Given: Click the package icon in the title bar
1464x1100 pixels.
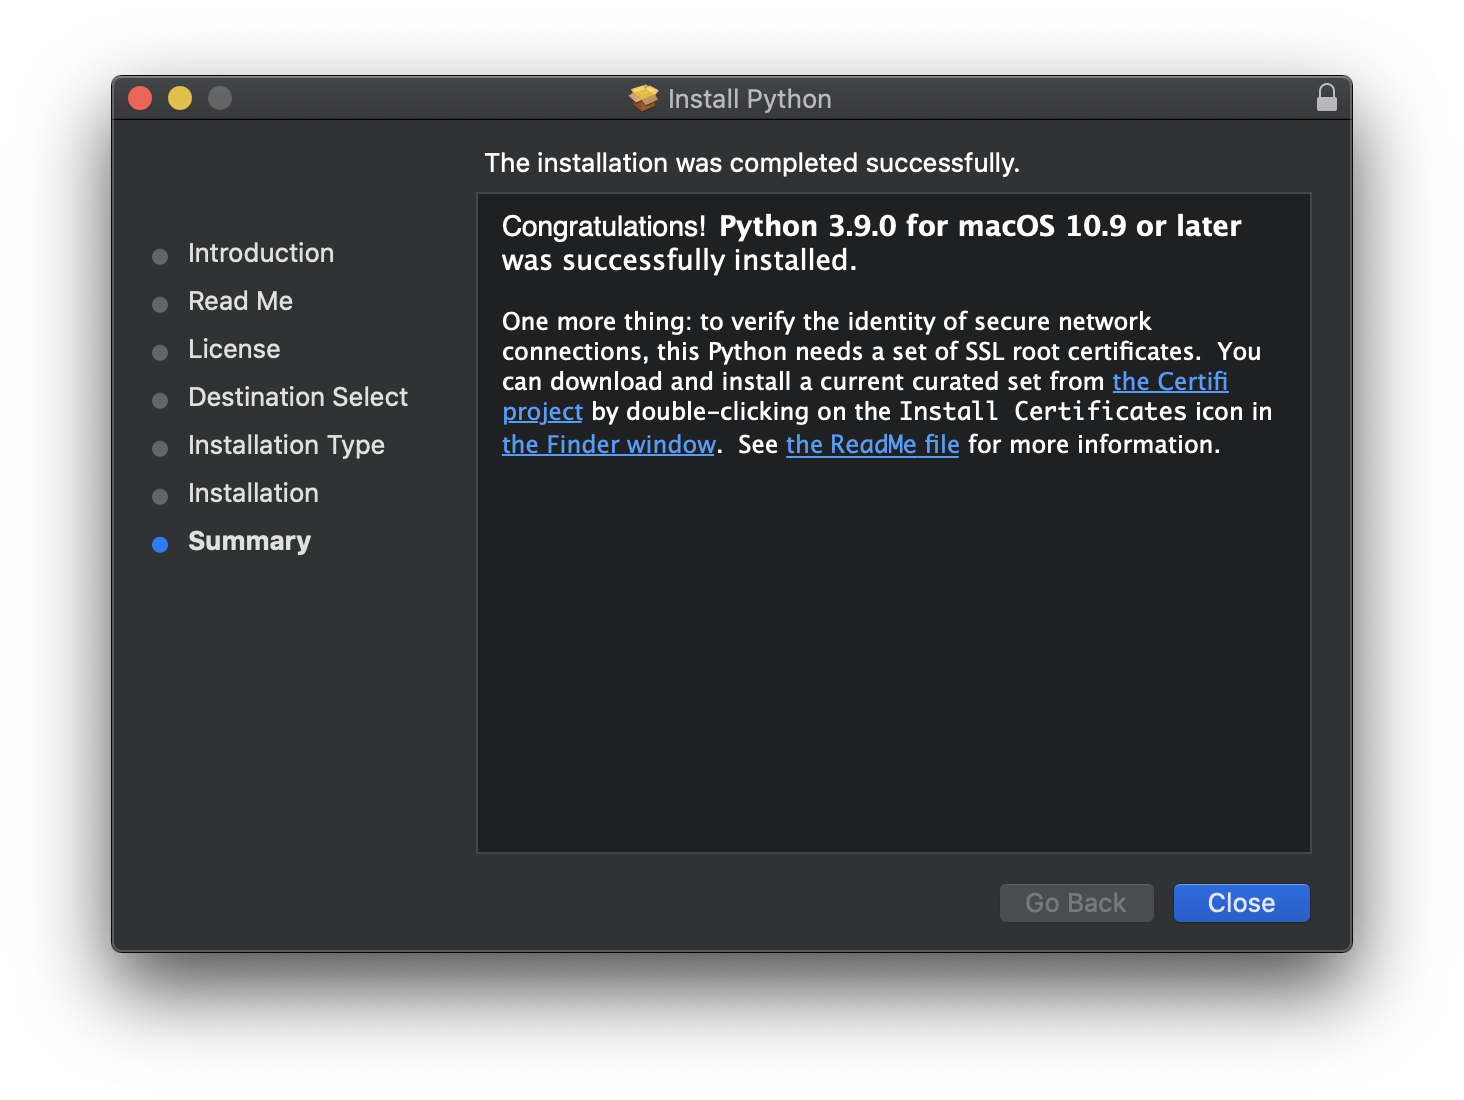Looking at the screenshot, I should [641, 98].
